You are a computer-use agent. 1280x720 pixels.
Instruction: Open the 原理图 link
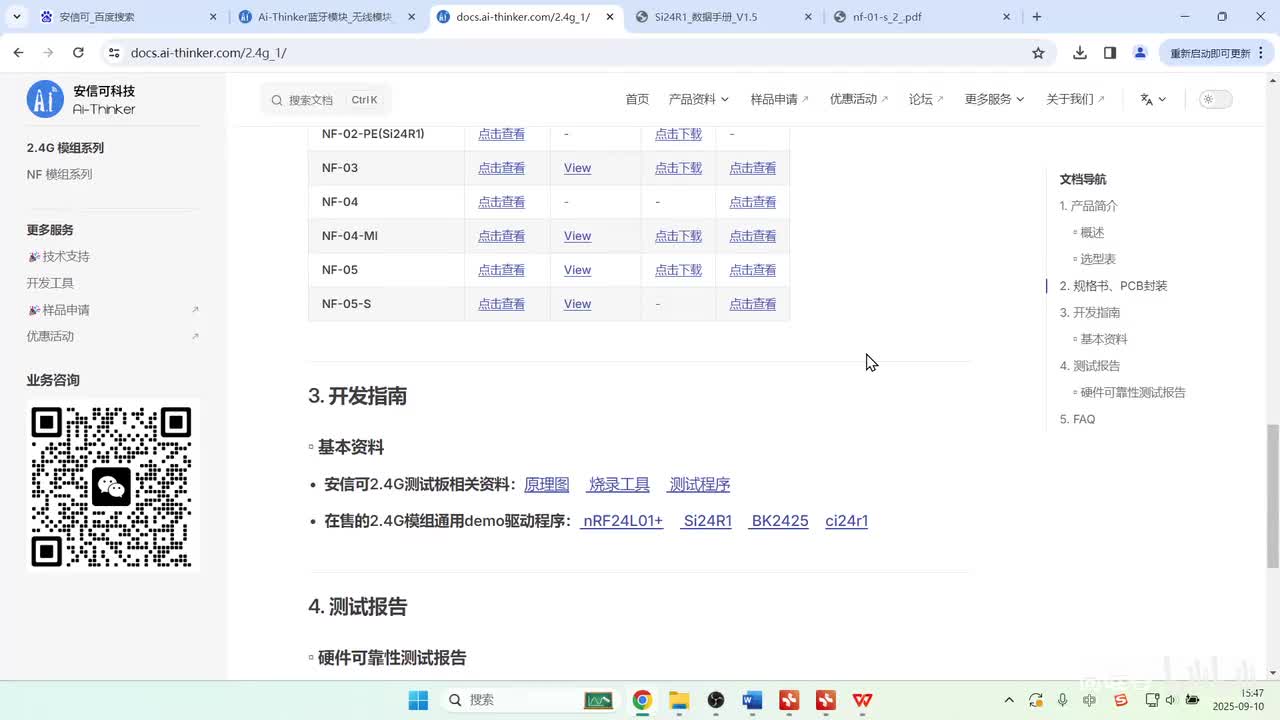pyautogui.click(x=547, y=484)
